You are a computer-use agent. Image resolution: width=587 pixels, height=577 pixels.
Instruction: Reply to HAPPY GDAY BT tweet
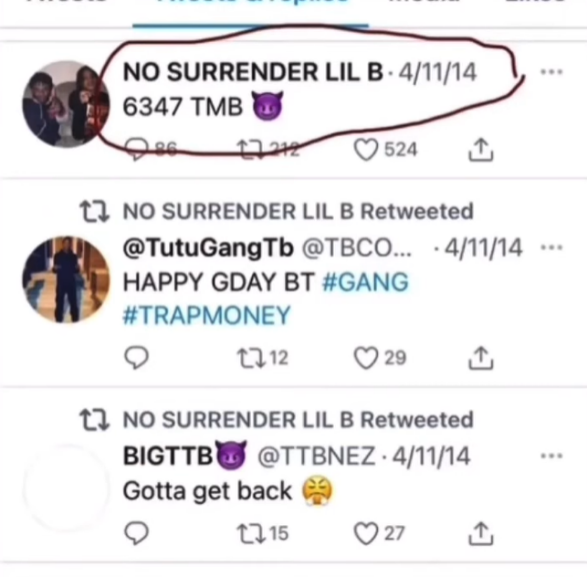136,358
